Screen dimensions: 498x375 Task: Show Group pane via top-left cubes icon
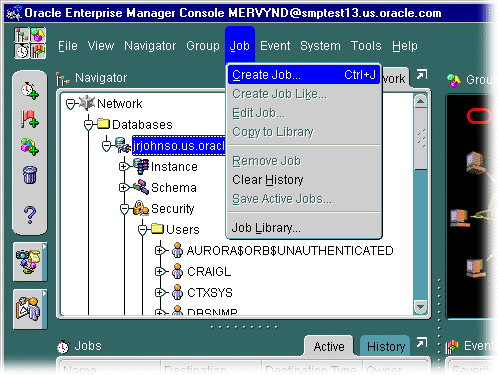pos(38,35)
